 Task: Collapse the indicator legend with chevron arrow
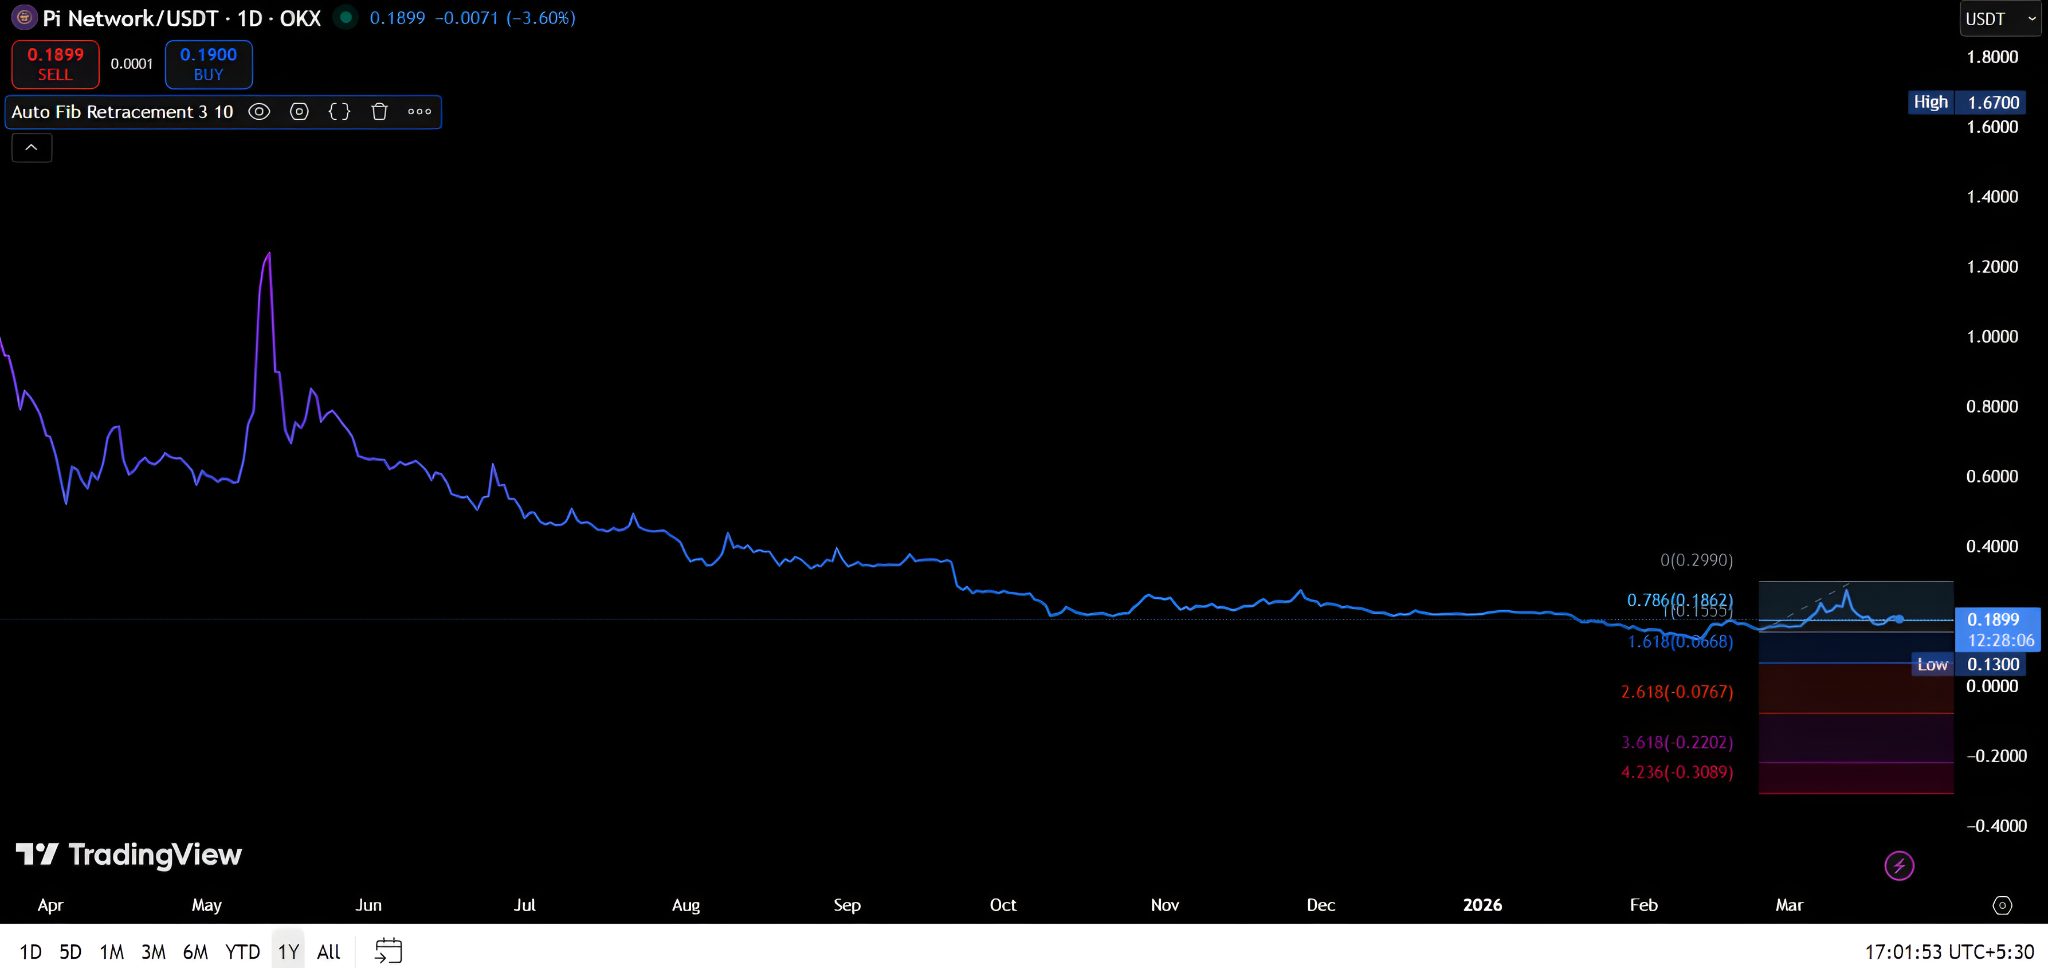click(x=32, y=148)
